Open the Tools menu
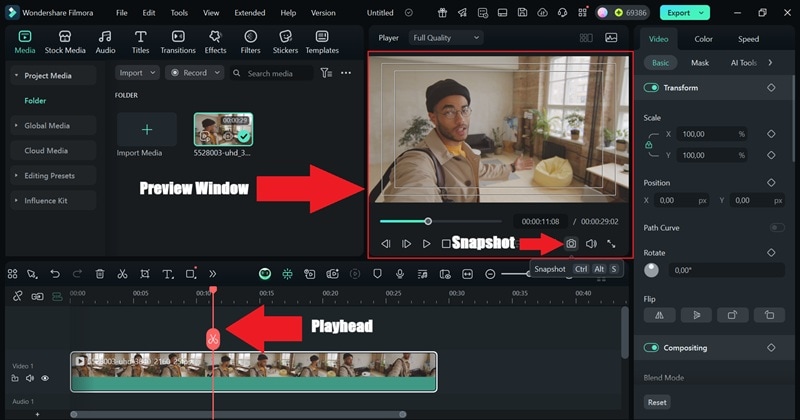This screenshot has height=420, width=800. click(179, 13)
